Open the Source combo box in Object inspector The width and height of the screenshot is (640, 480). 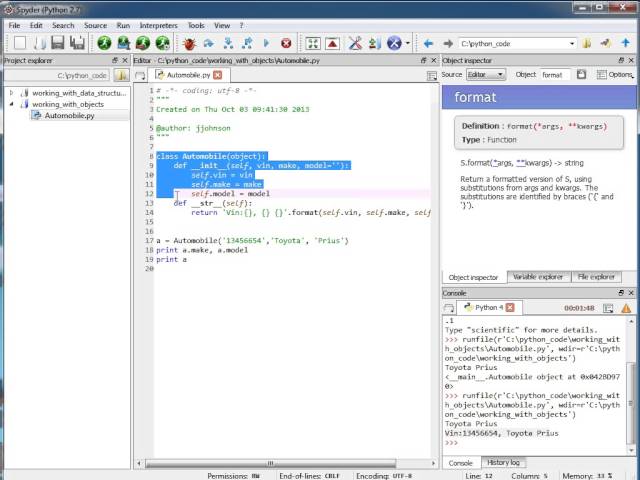coord(486,75)
